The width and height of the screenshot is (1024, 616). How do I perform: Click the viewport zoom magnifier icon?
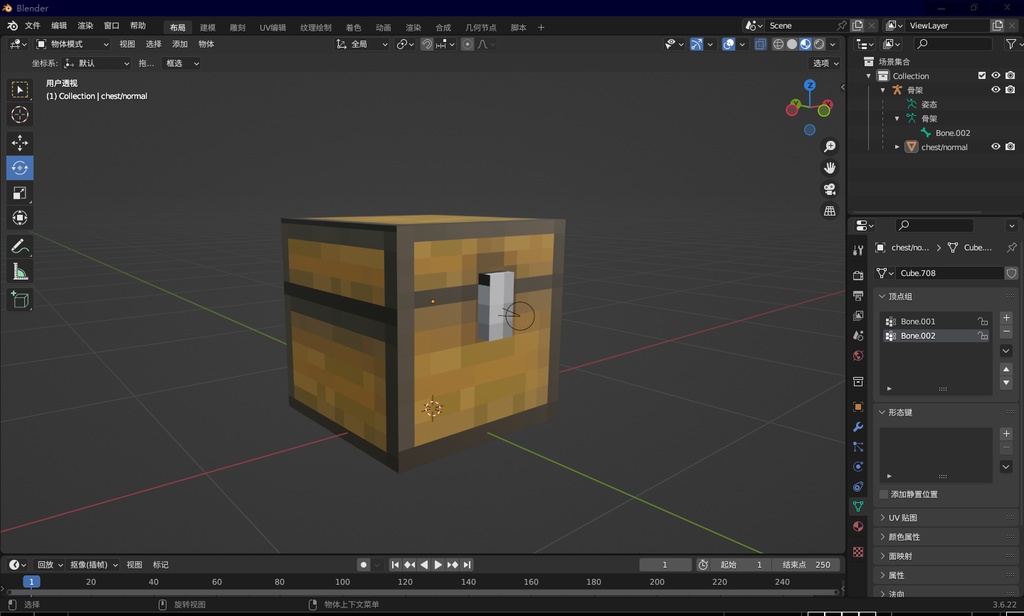click(x=829, y=146)
